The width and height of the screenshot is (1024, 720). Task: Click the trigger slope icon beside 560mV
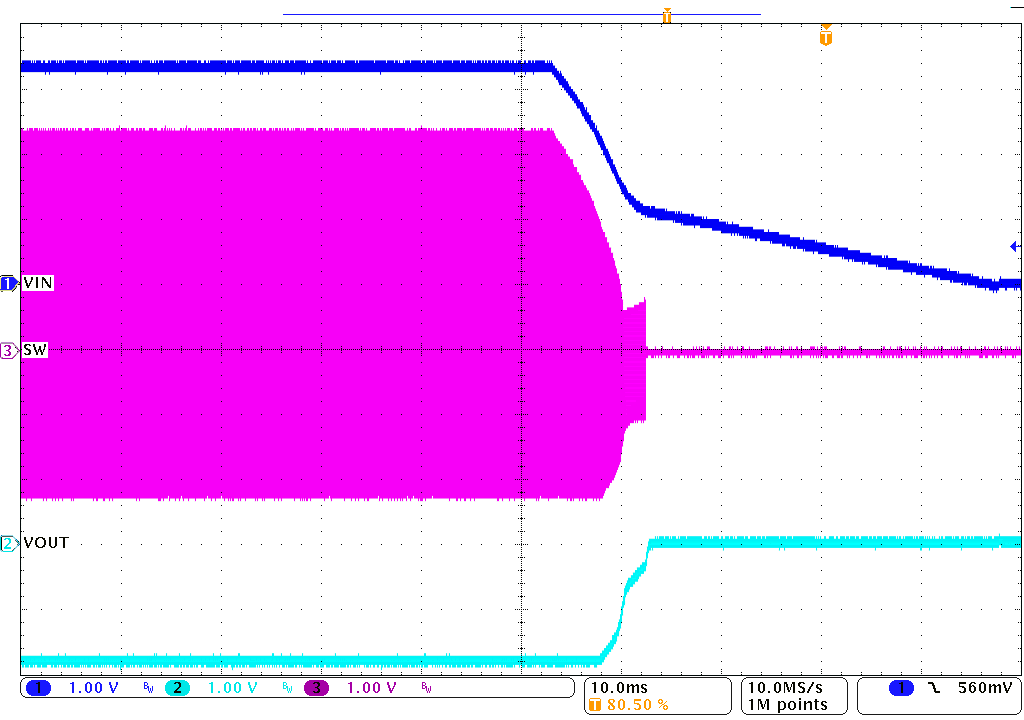[x=936, y=688]
